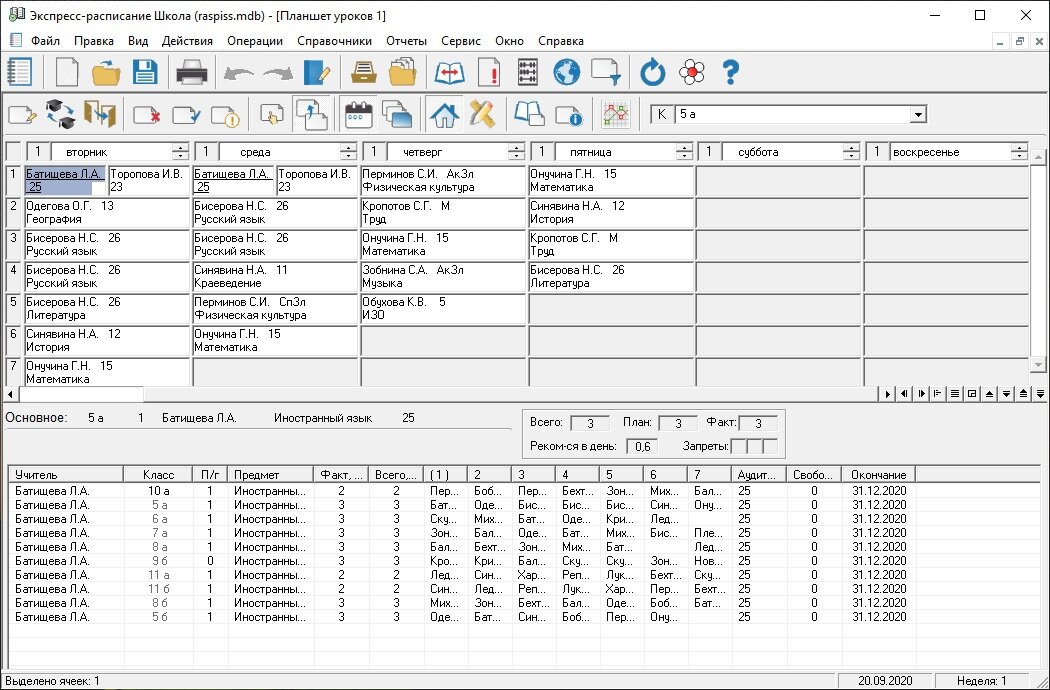
Task: Click the window-in-window navigation button
Action: tap(972, 394)
